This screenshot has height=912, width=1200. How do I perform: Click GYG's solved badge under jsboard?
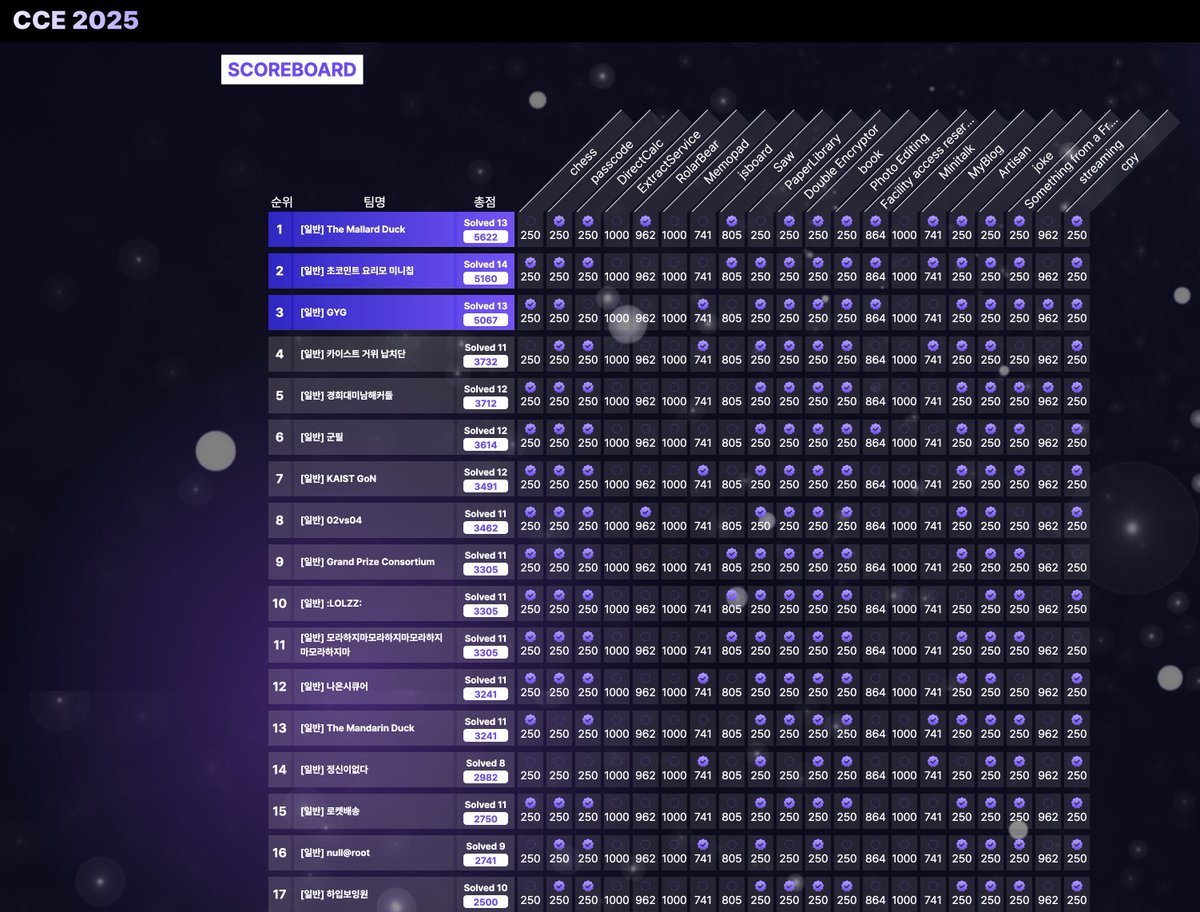(703, 304)
